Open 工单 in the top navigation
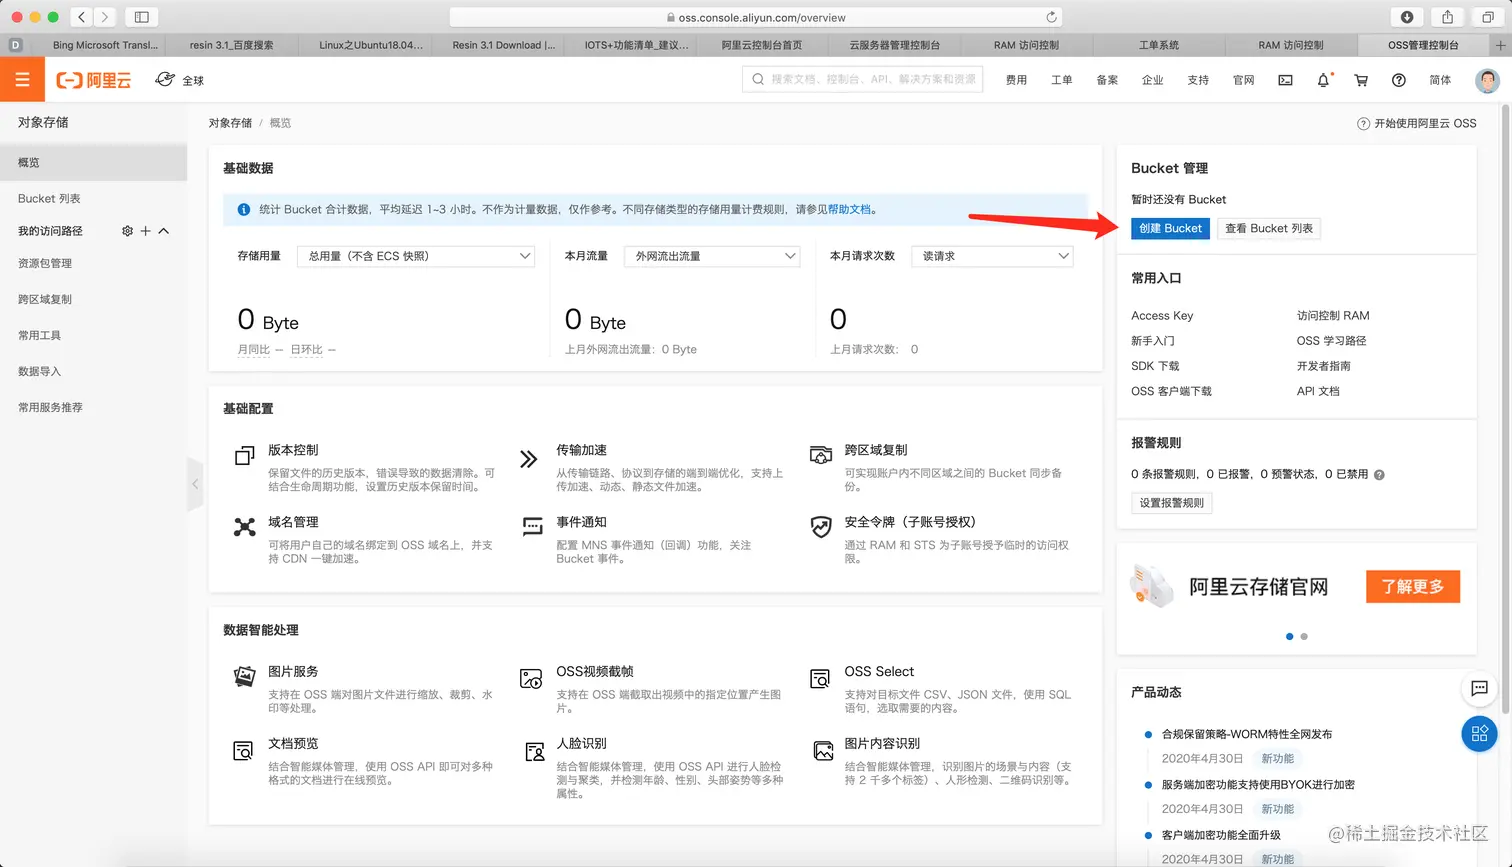Screen dimensions: 1512x867 [x=1061, y=80]
